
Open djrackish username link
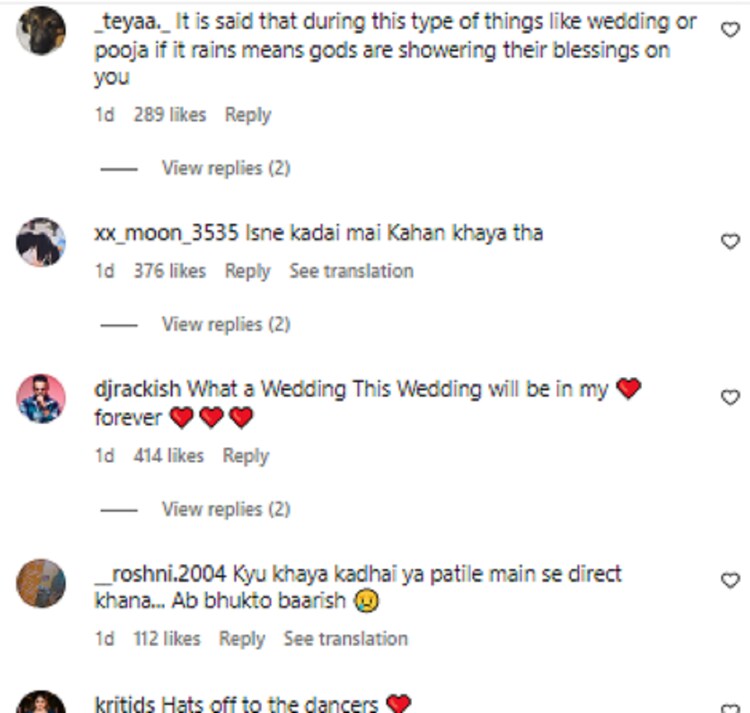[138, 389]
